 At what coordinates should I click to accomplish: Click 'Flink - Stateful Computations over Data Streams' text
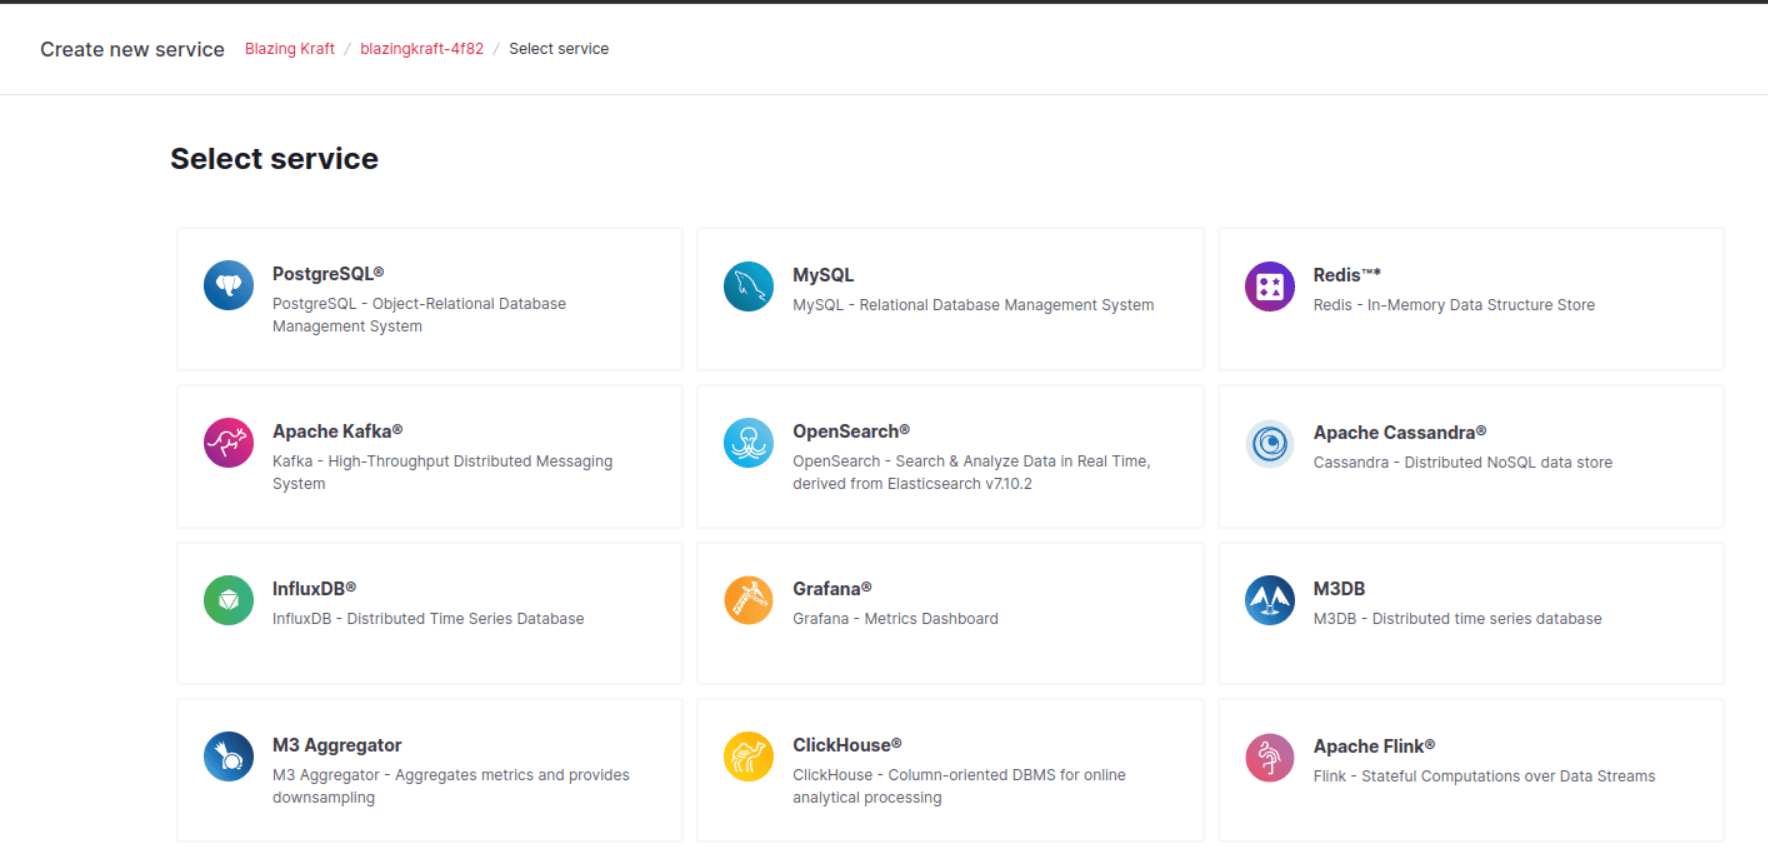click(1484, 776)
